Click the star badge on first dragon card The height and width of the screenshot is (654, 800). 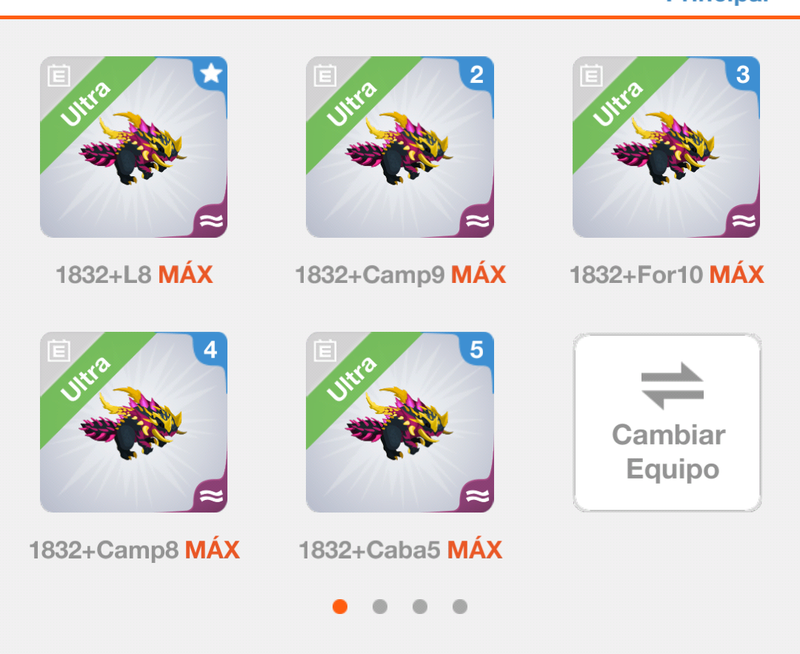tap(211, 73)
